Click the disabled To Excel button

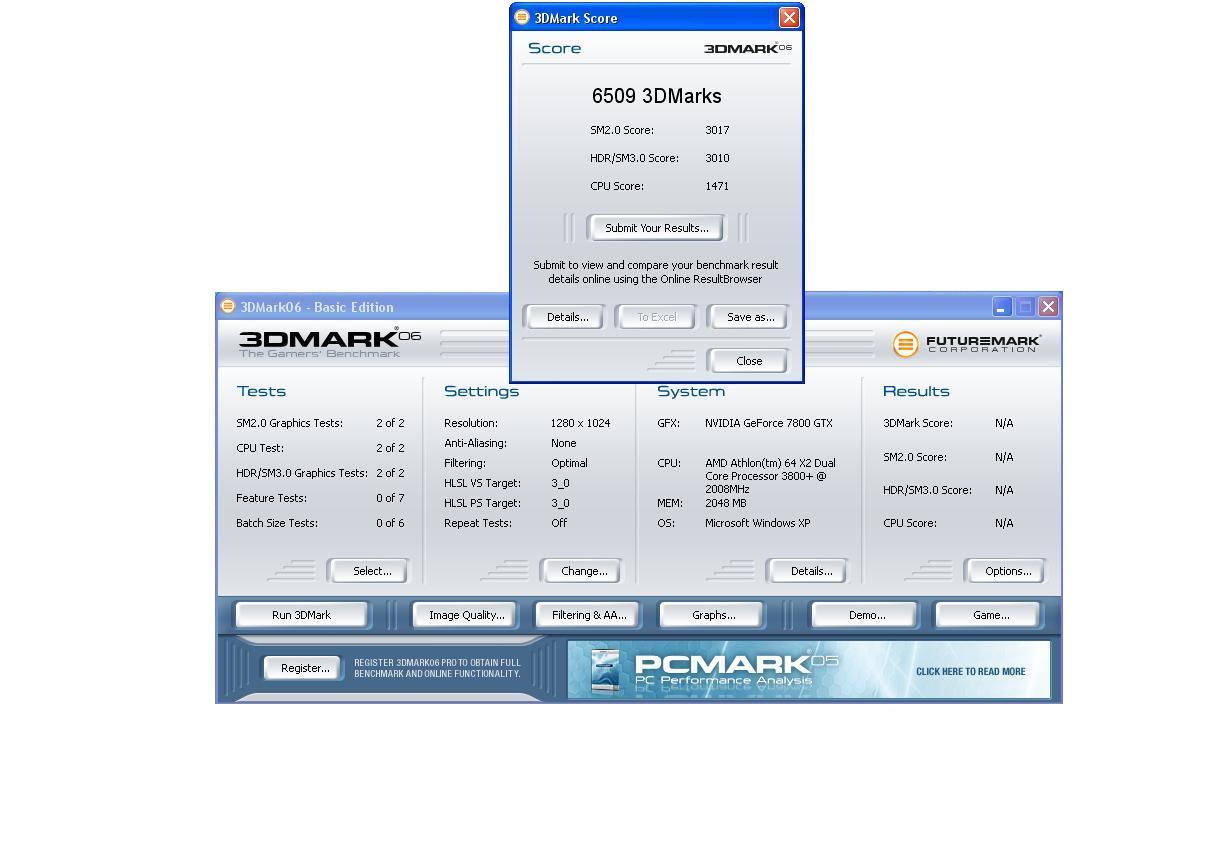pos(656,317)
